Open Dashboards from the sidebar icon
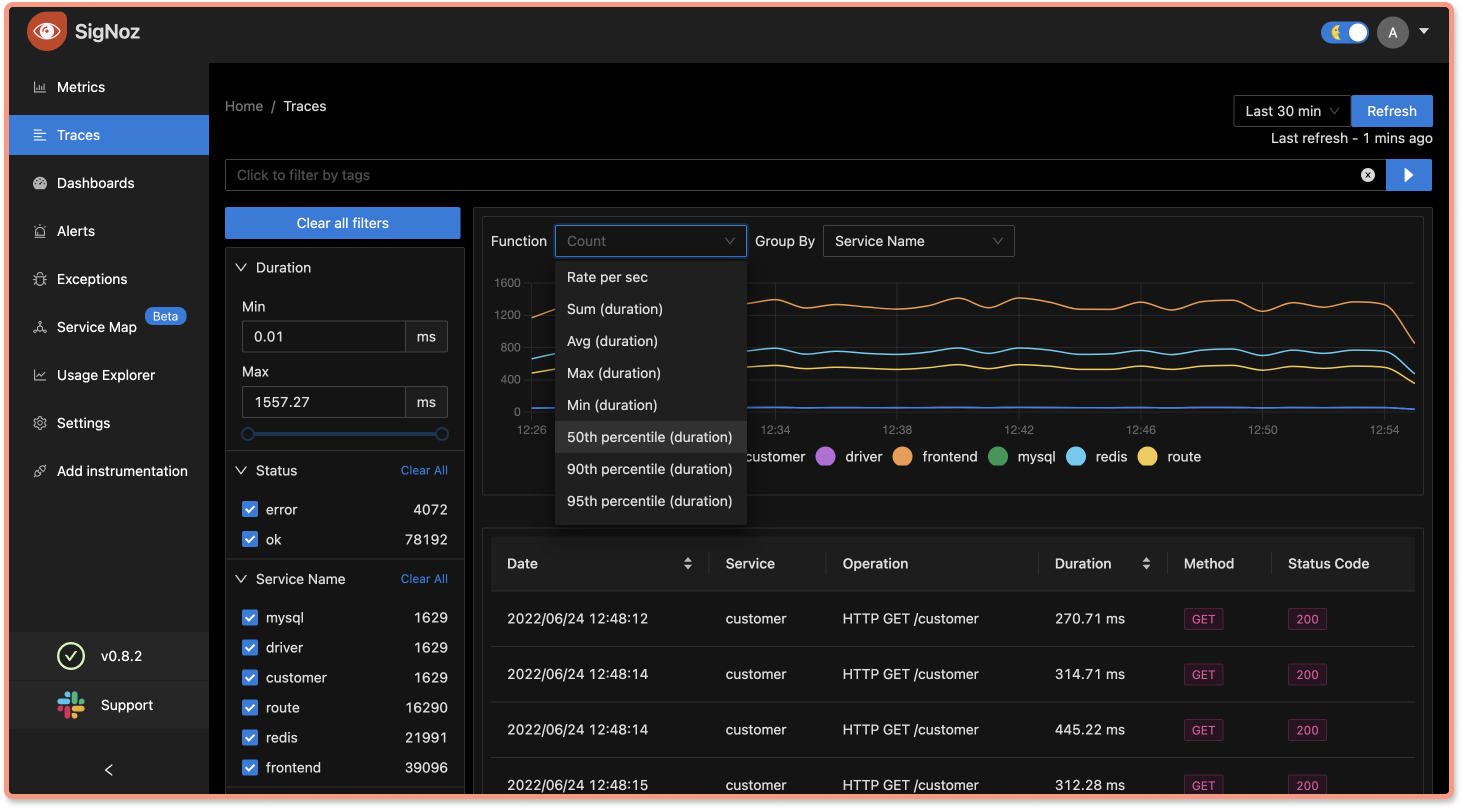Screen dimensions: 1462x809 coord(40,183)
